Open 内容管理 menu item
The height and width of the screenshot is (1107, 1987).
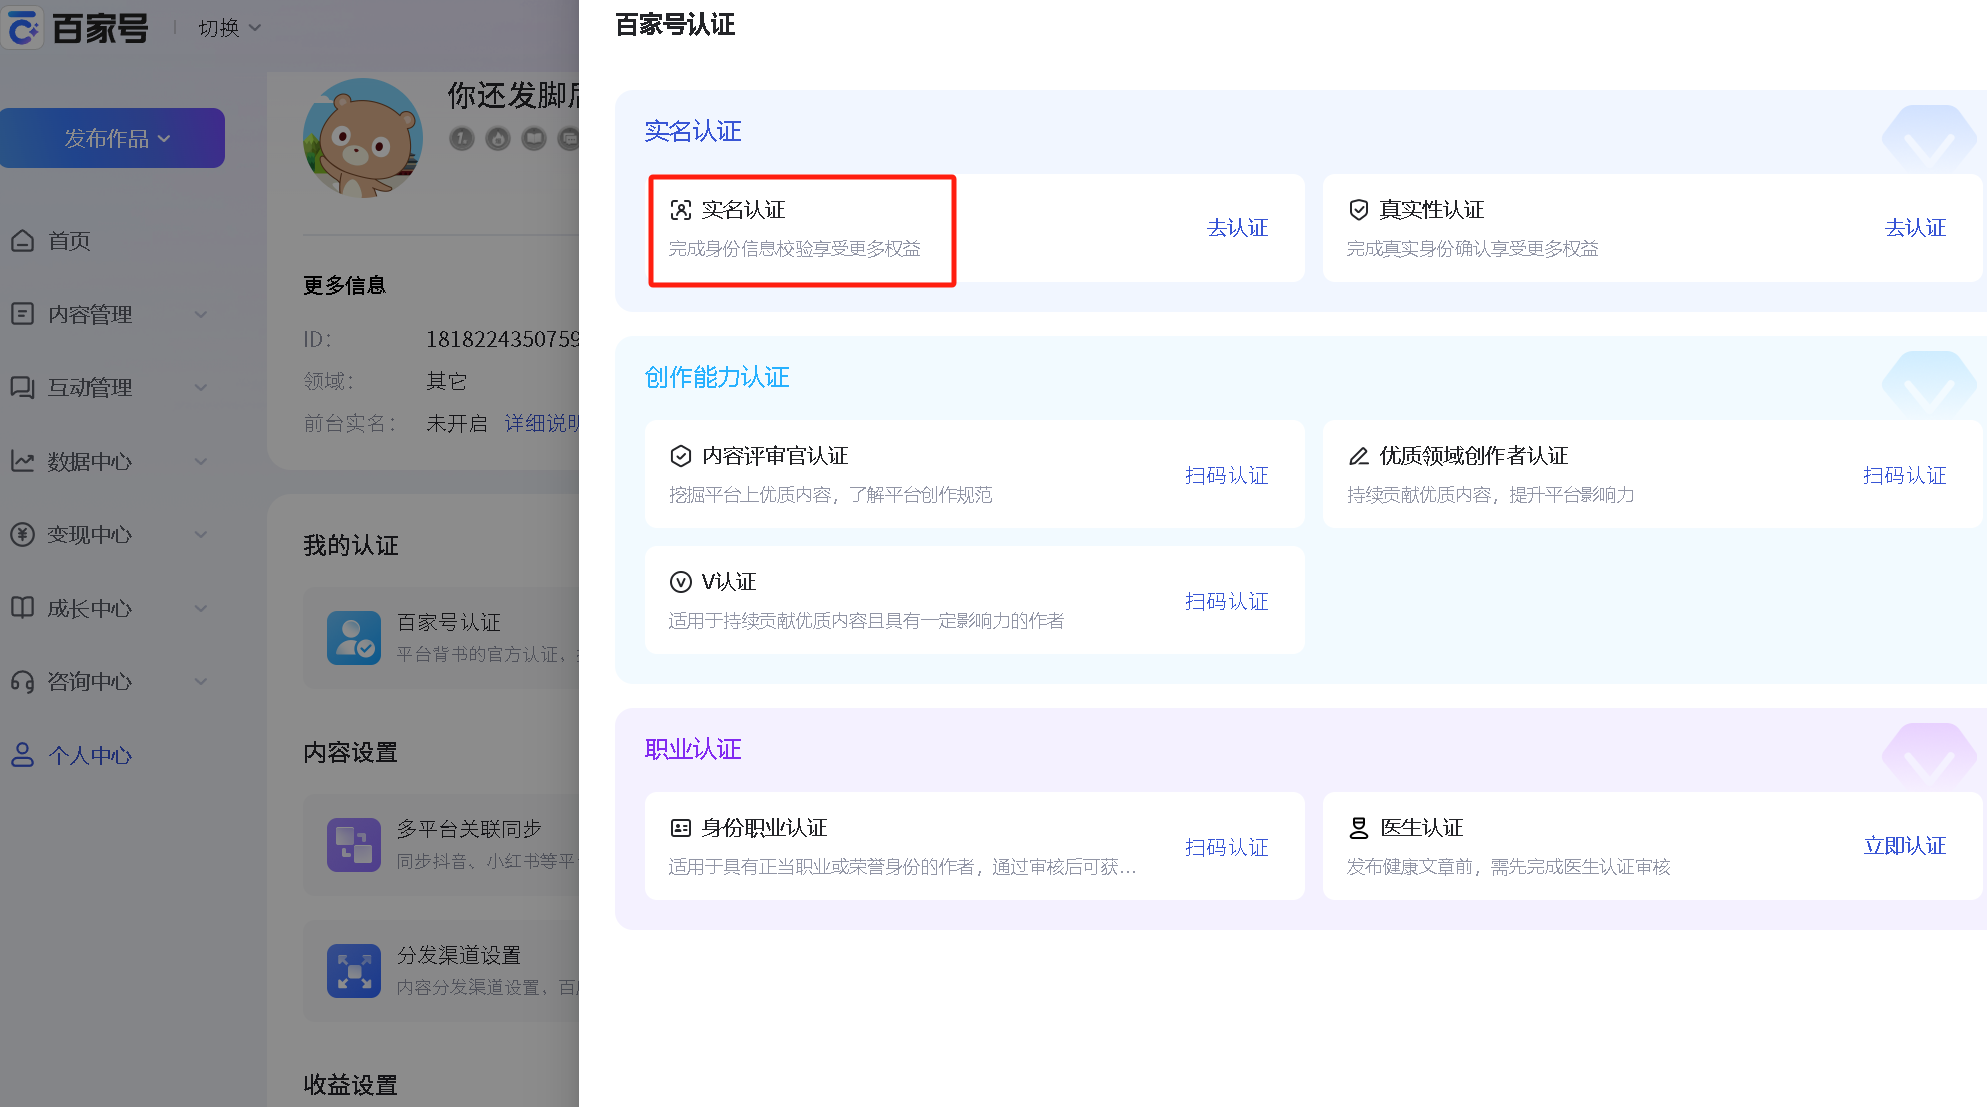pyautogui.click(x=90, y=314)
